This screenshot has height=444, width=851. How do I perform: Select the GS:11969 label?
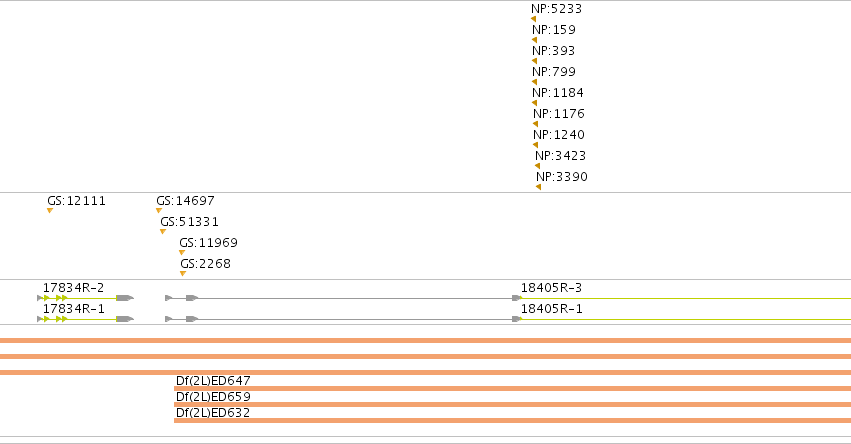pos(208,243)
